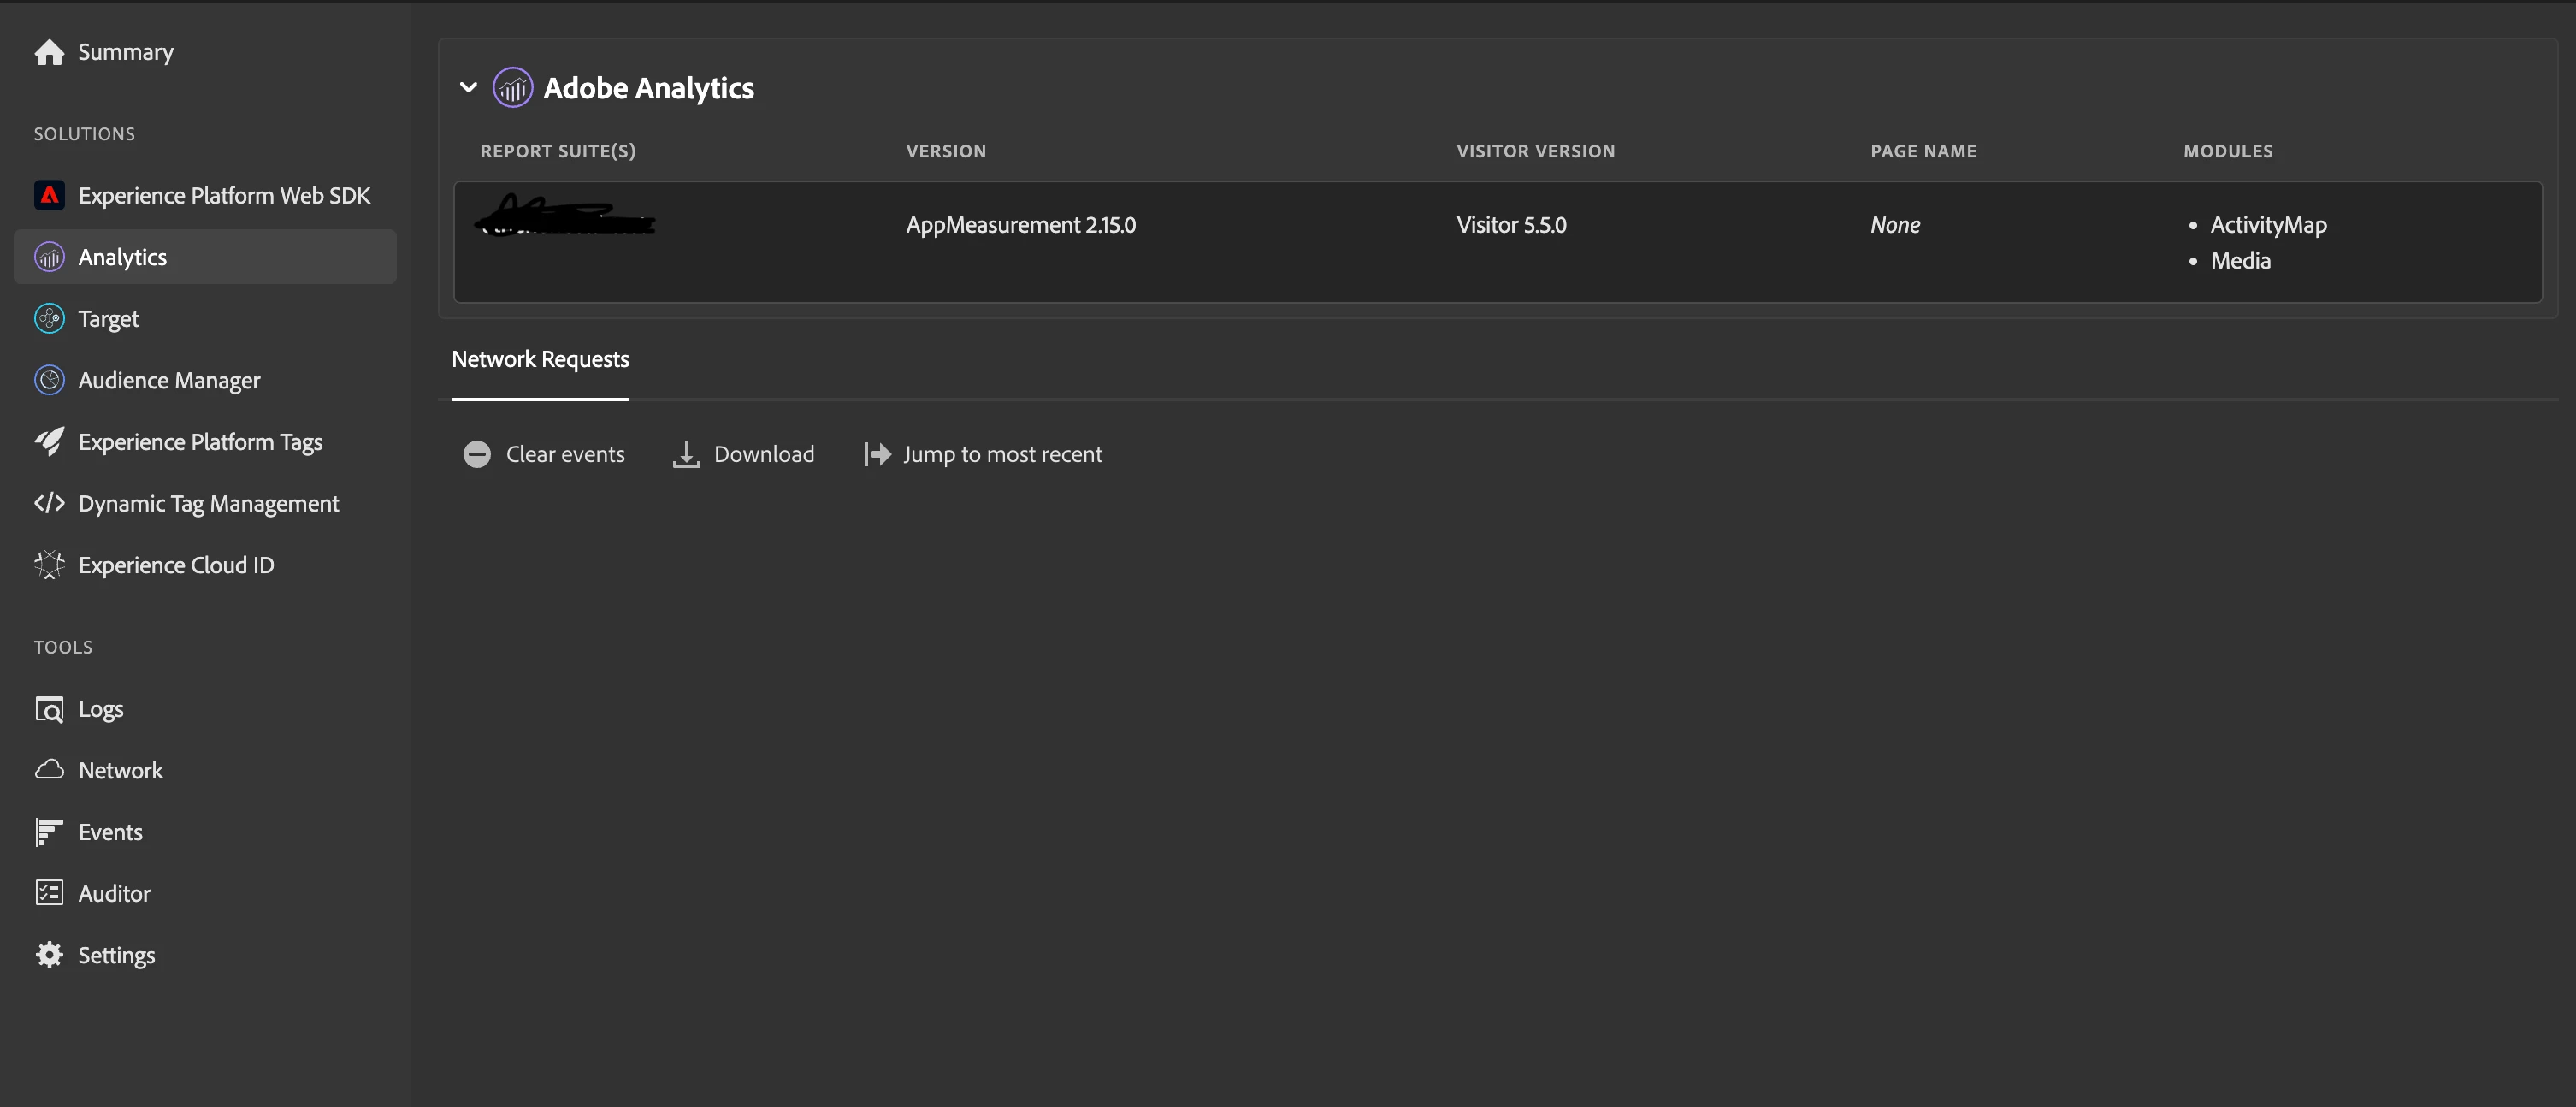Click the Experience Platform Tags rocket icon
Screen dimensions: 2576x1107
coord(49,442)
